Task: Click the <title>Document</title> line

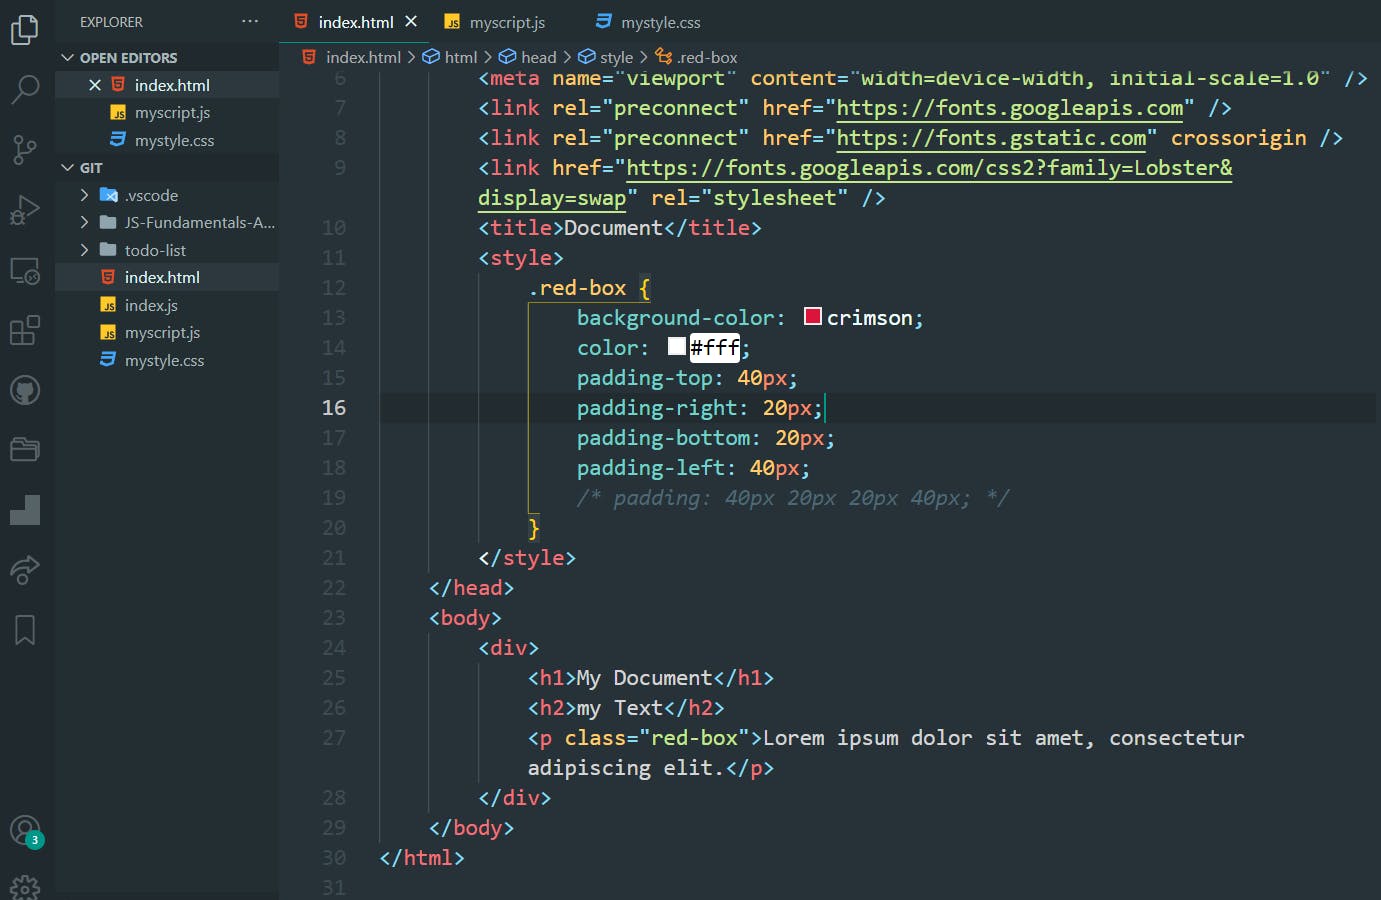Action: 620,228
